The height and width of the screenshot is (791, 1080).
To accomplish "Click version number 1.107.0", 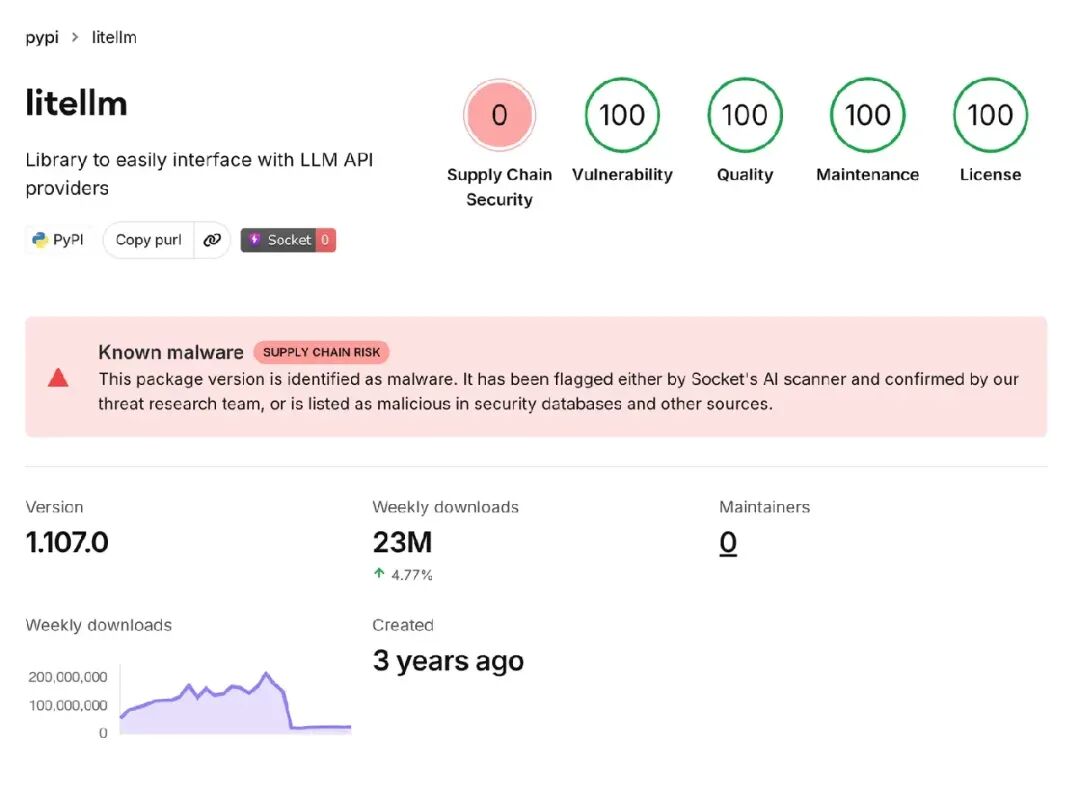I will pos(67,542).
